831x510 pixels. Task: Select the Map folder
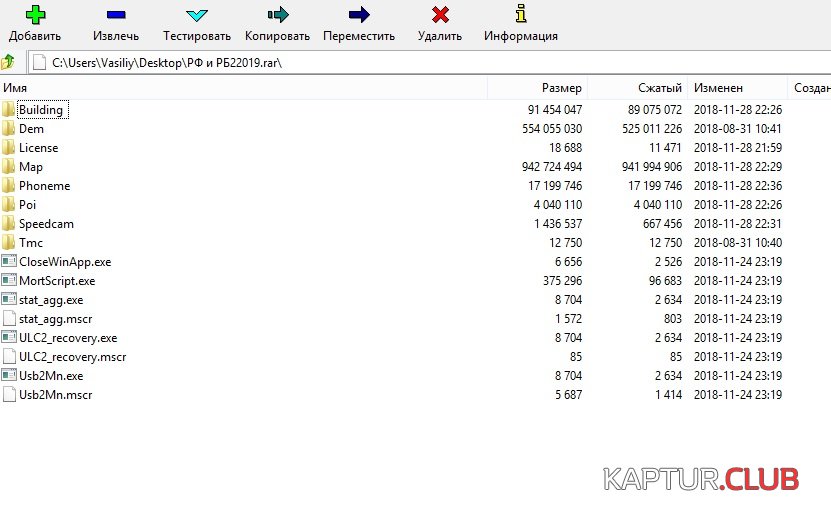[30, 167]
